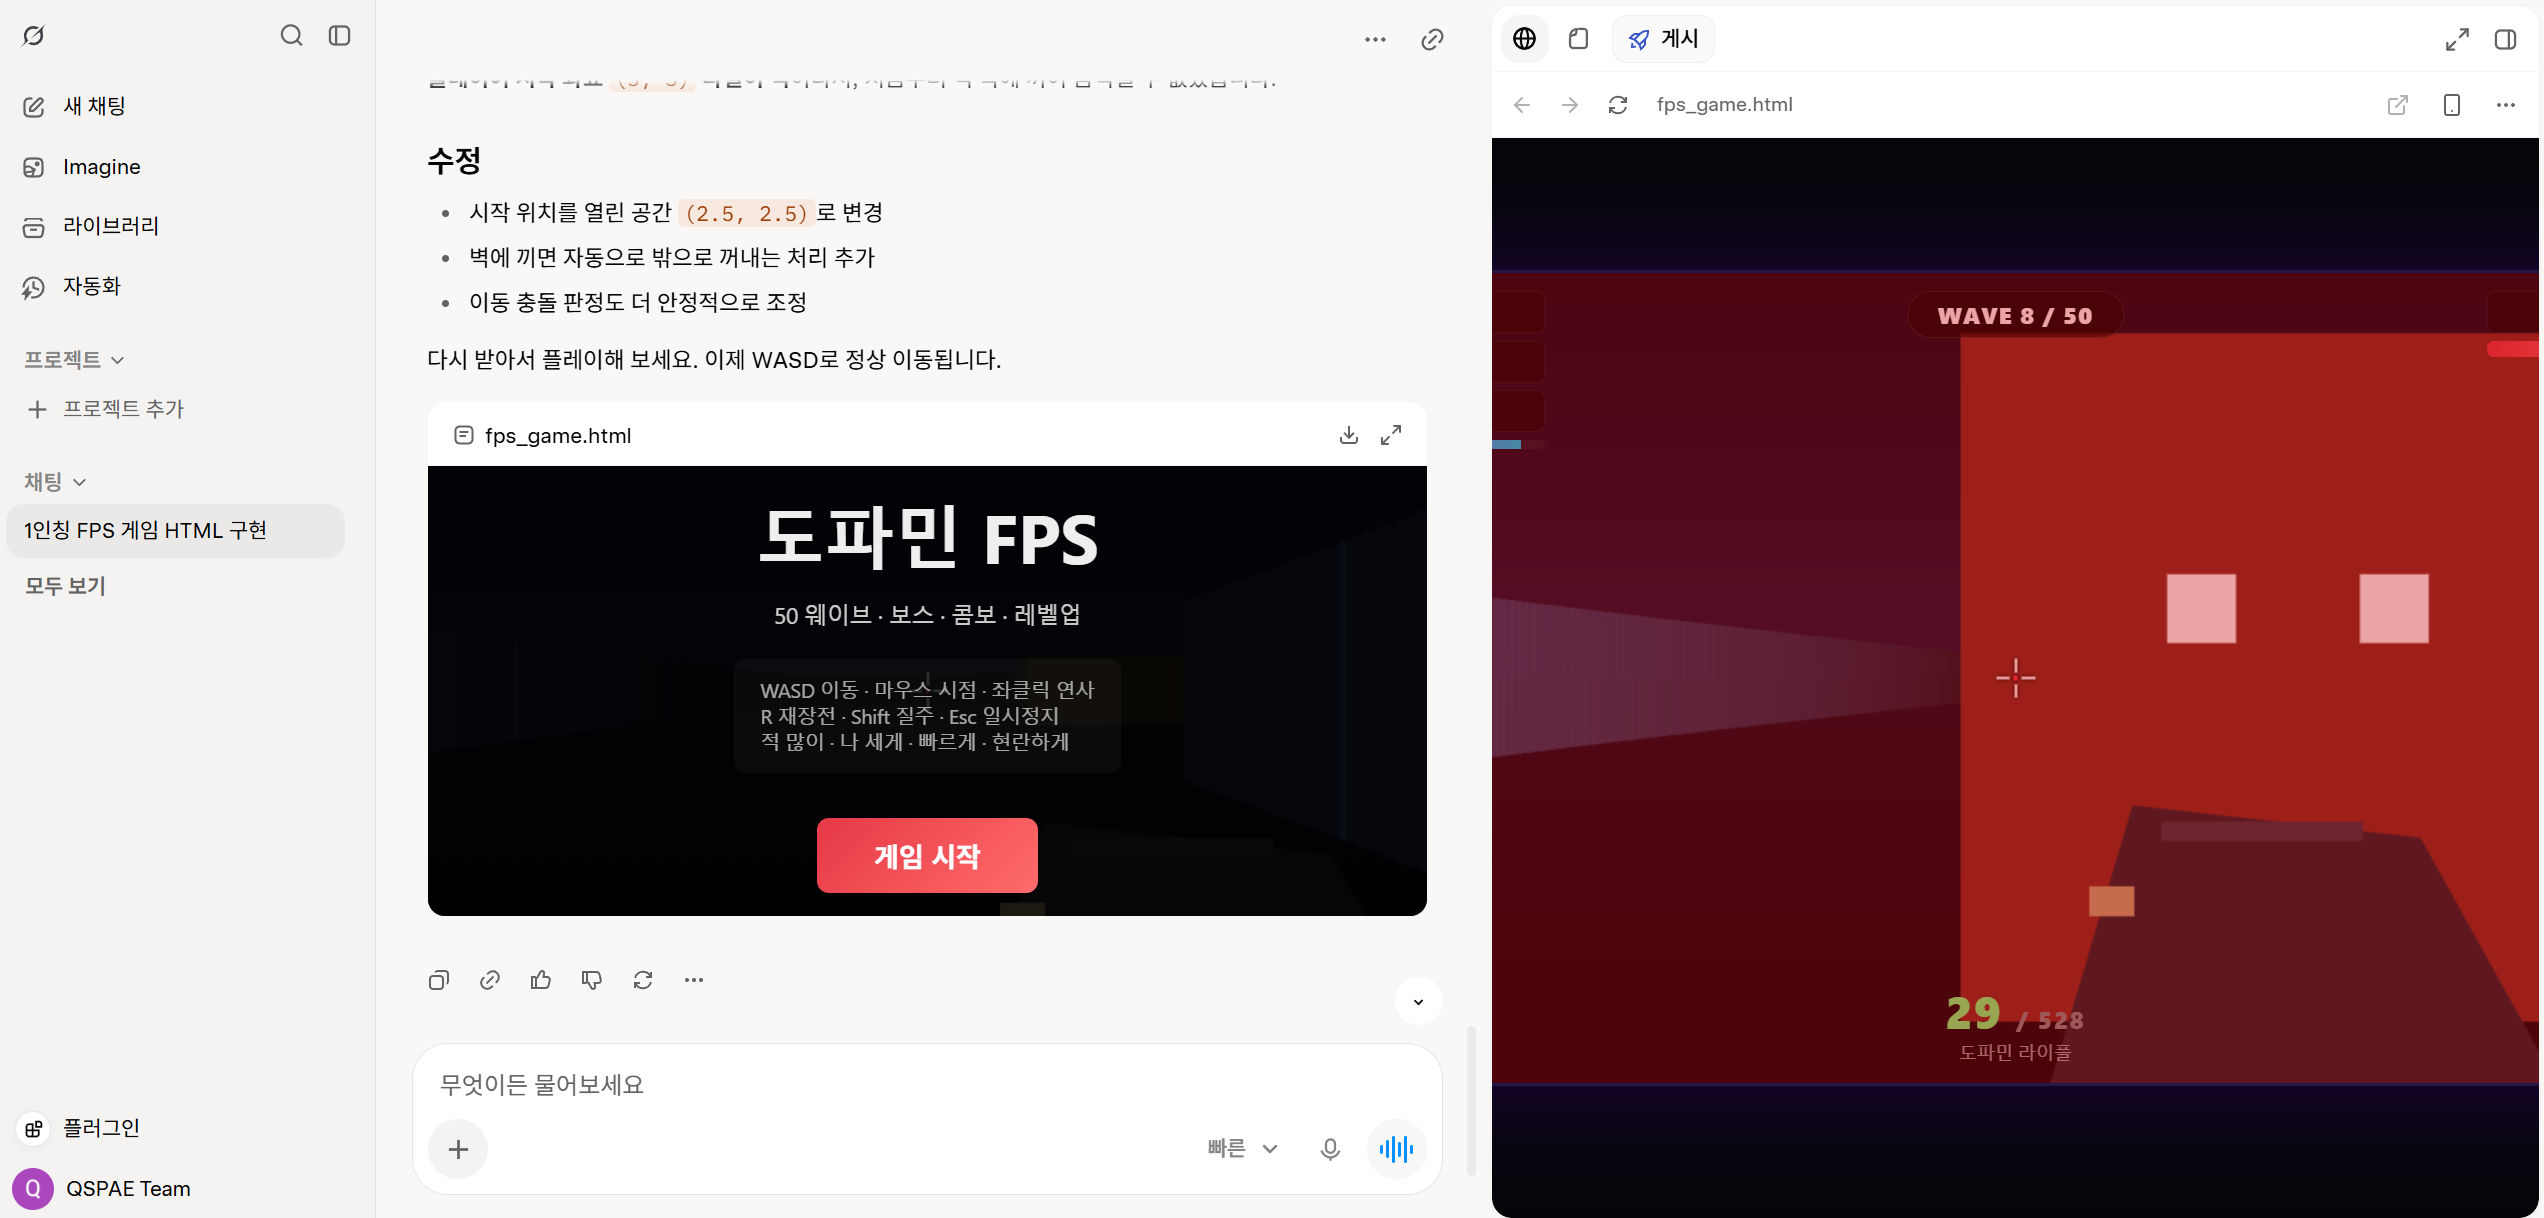Click the ammo count 29 / 528
Screen dimensions: 2544x1218
coord(2015,1014)
